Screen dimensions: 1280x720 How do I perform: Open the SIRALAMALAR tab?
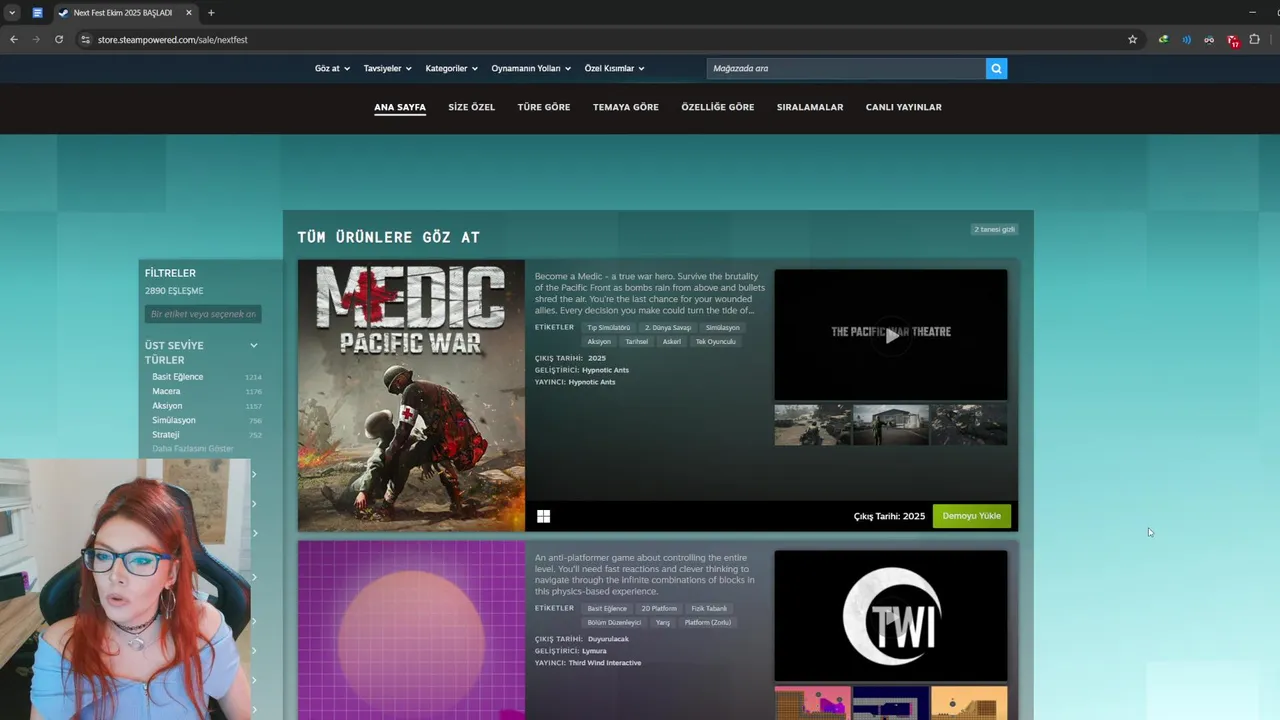[x=810, y=107]
